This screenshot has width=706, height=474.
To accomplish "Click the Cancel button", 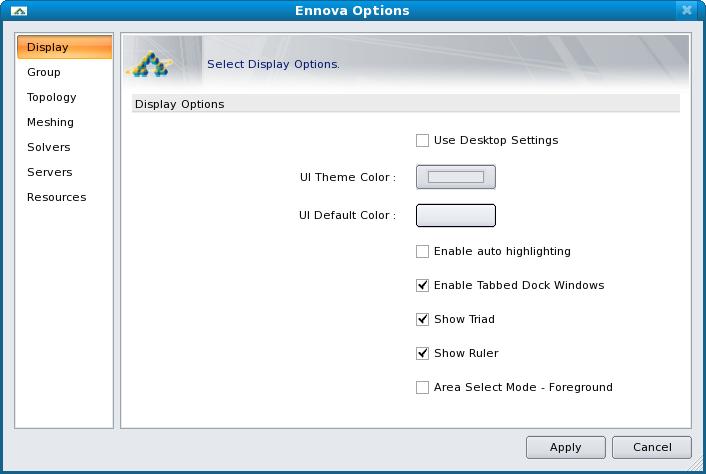I will pyautogui.click(x=651, y=447).
